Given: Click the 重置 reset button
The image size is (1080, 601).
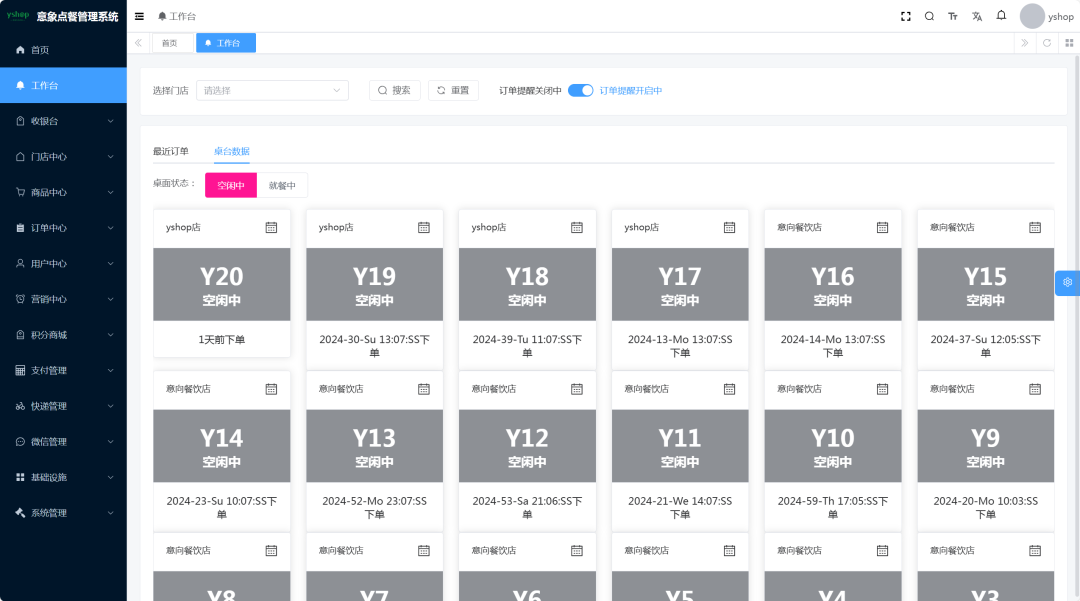Looking at the screenshot, I should (453, 91).
